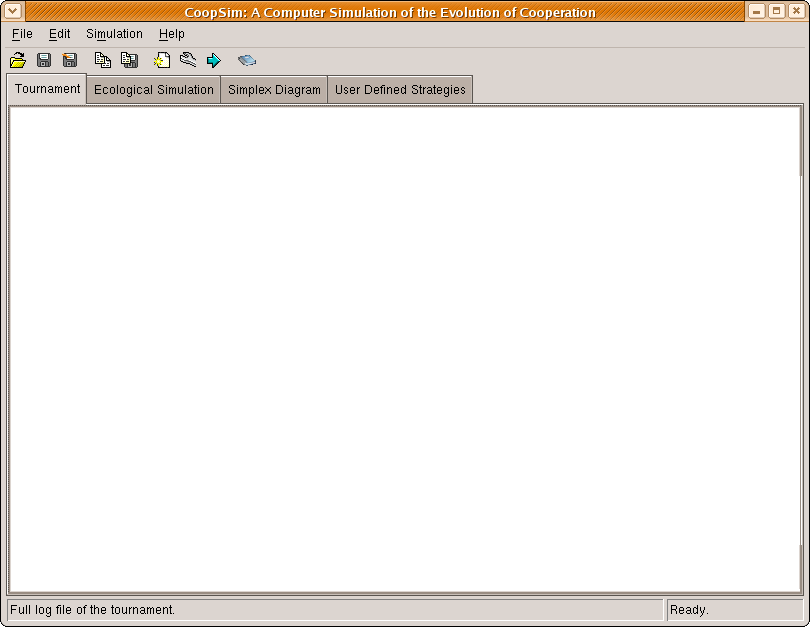Open the Edit menu

coord(59,34)
